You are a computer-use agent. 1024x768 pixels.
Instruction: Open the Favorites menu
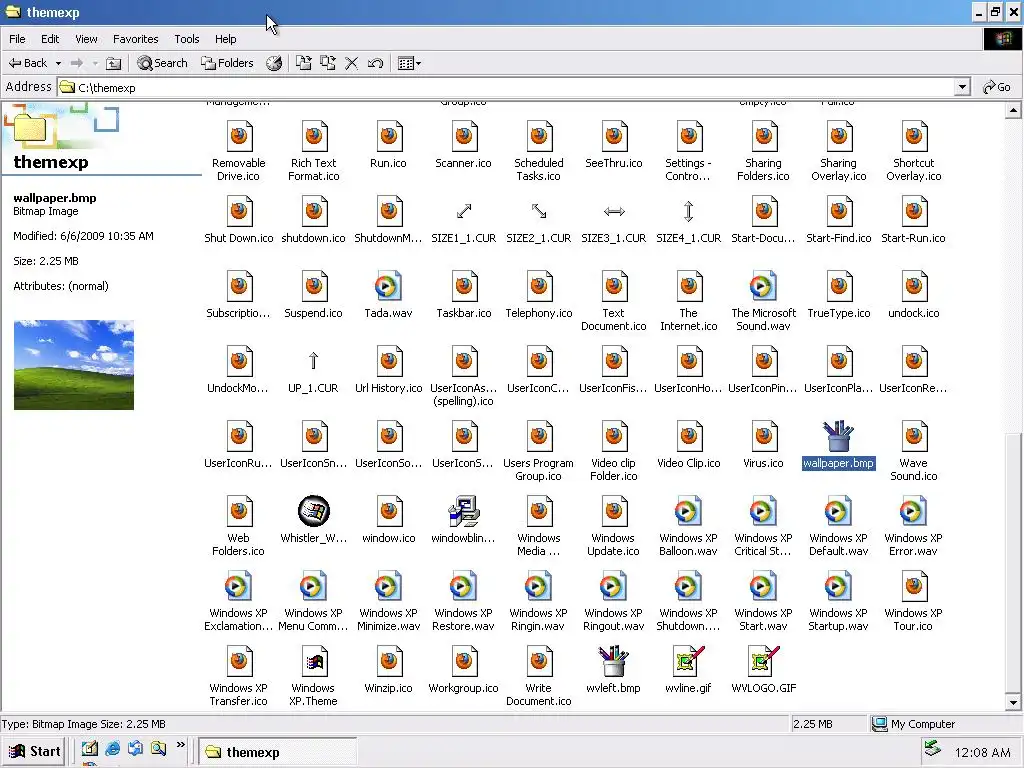pos(135,39)
